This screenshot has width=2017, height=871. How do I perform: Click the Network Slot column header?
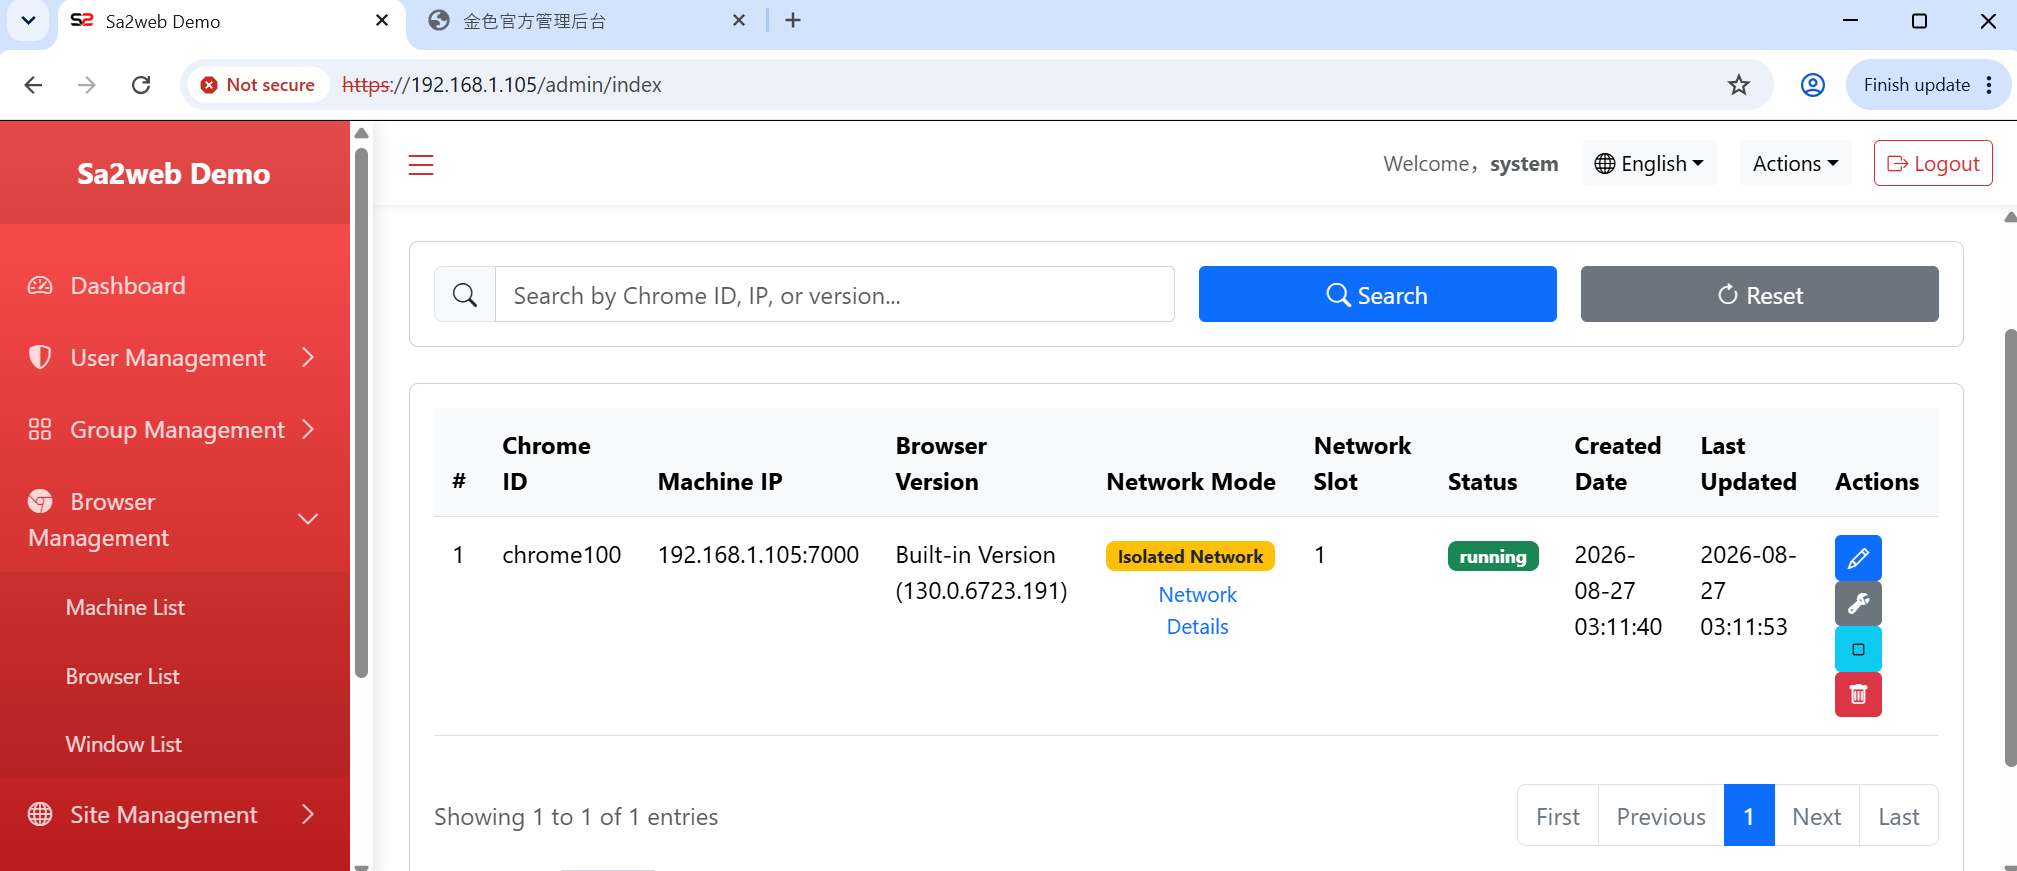[1362, 464]
